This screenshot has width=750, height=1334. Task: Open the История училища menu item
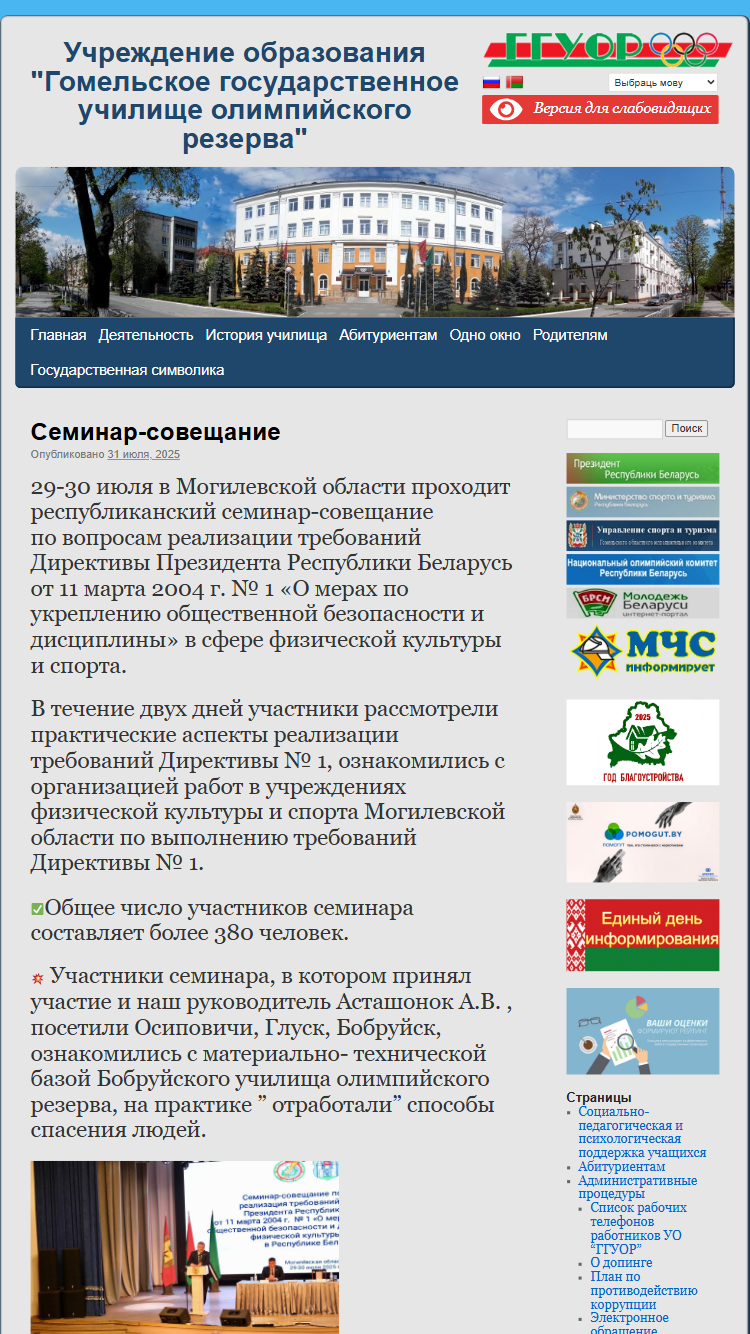tap(266, 335)
